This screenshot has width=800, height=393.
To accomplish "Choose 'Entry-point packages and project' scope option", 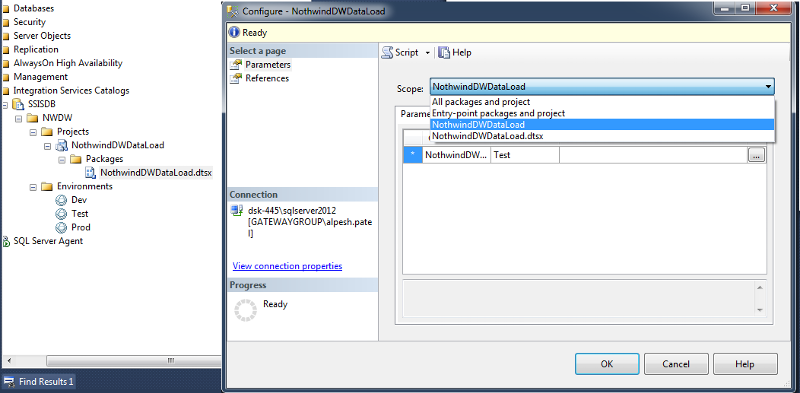I will click(603, 113).
